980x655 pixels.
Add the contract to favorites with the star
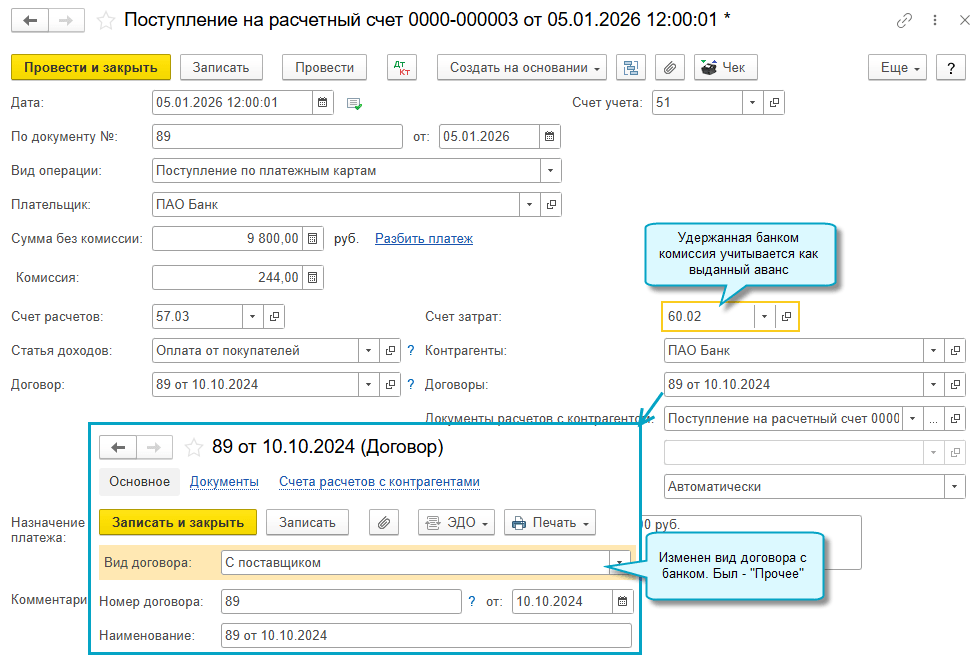[194, 448]
